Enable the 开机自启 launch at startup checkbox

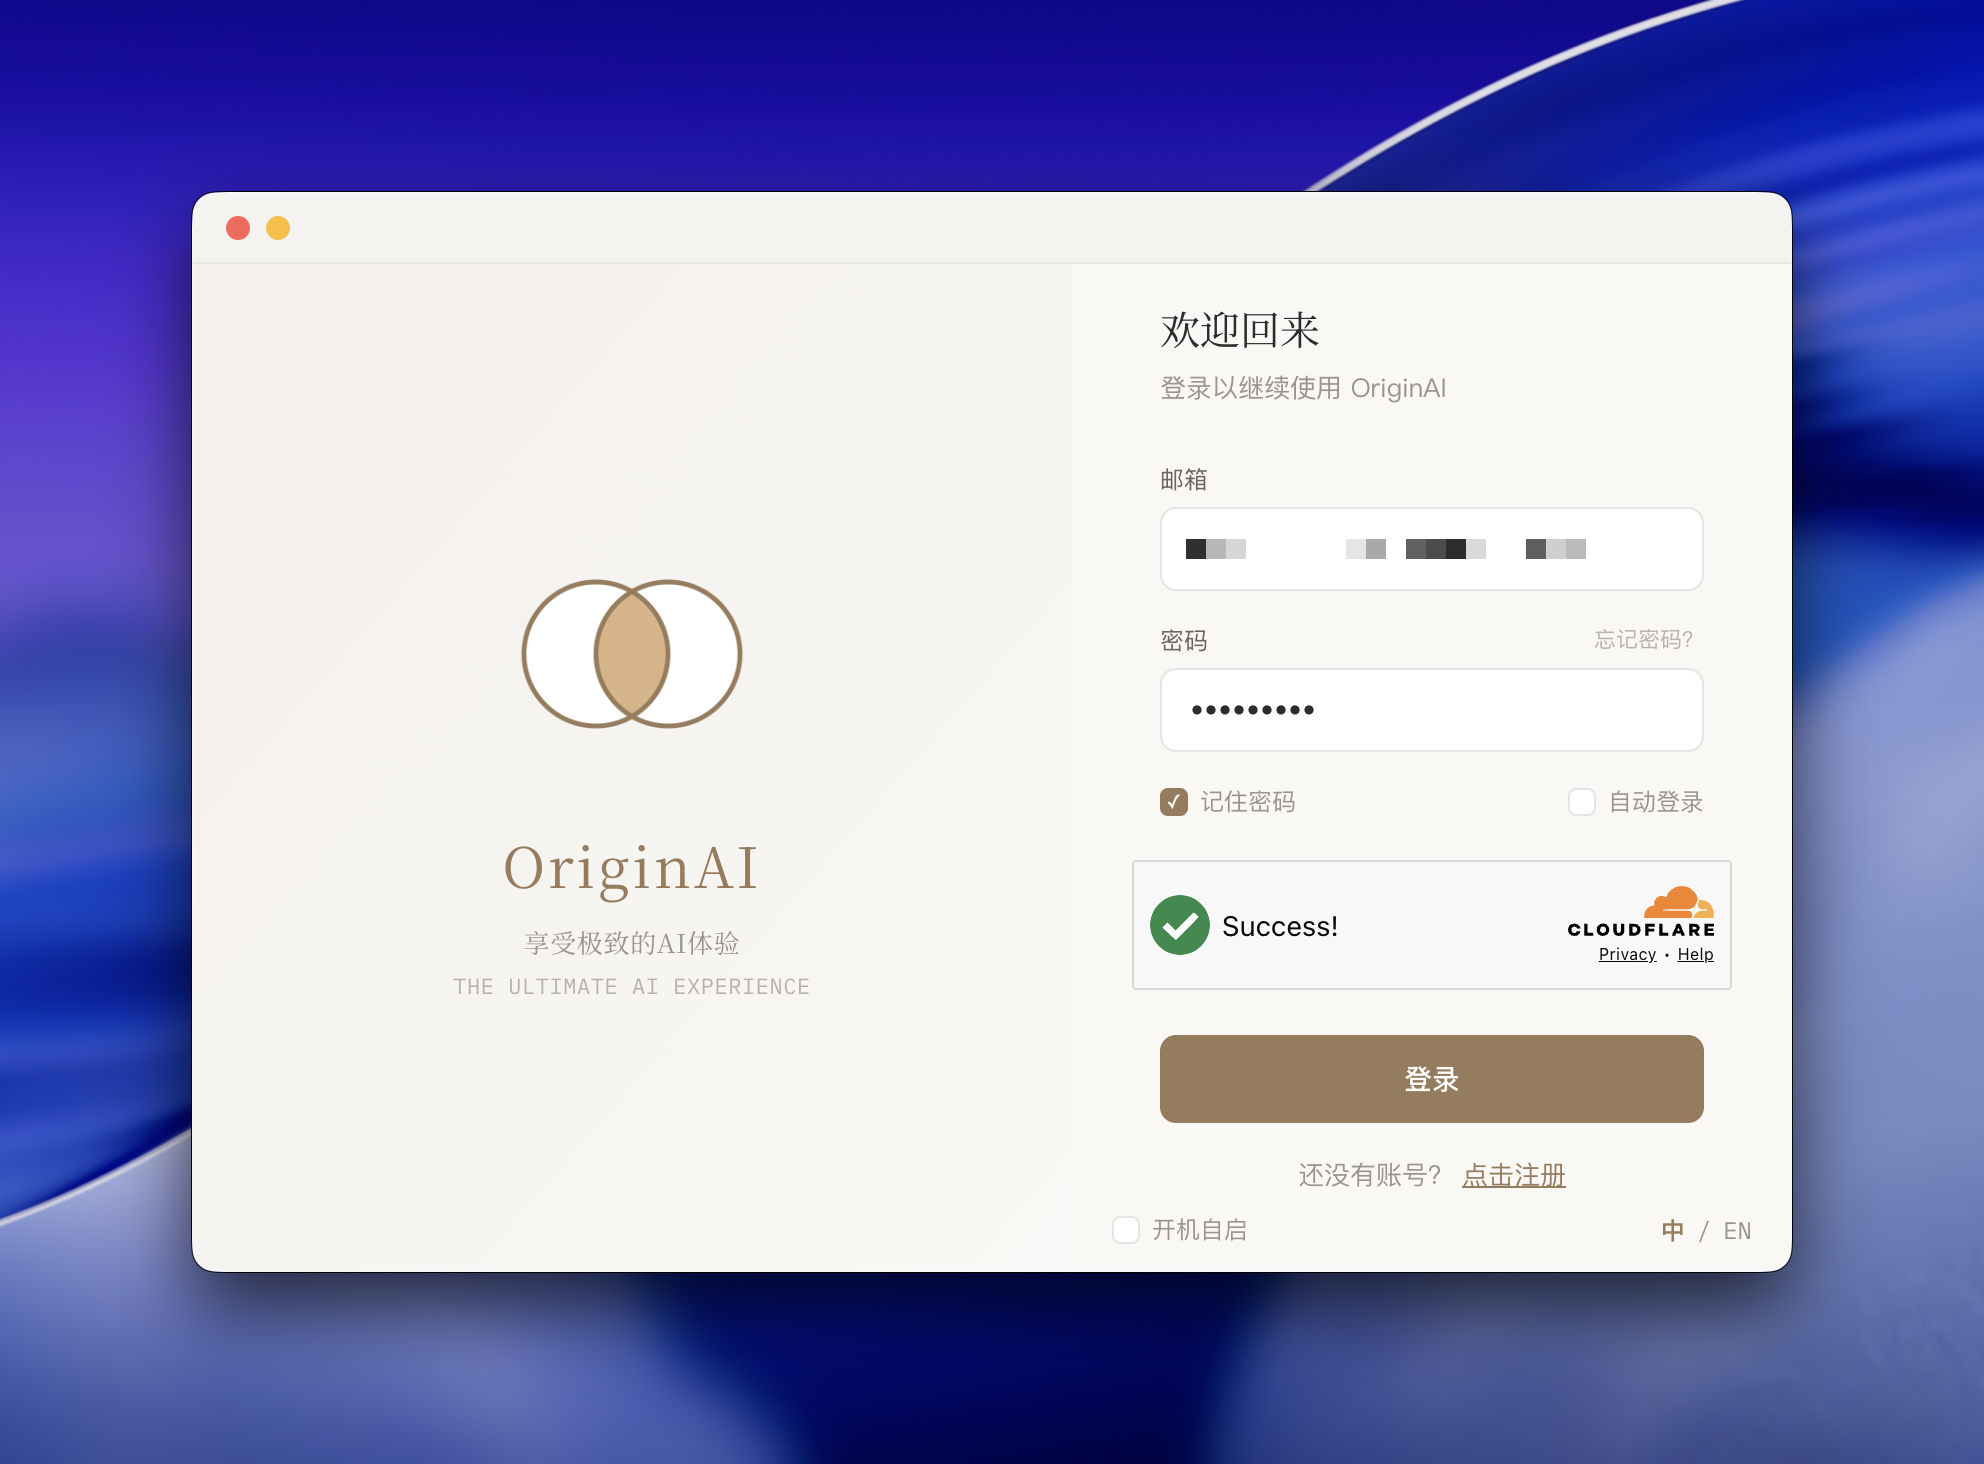pyautogui.click(x=1126, y=1230)
